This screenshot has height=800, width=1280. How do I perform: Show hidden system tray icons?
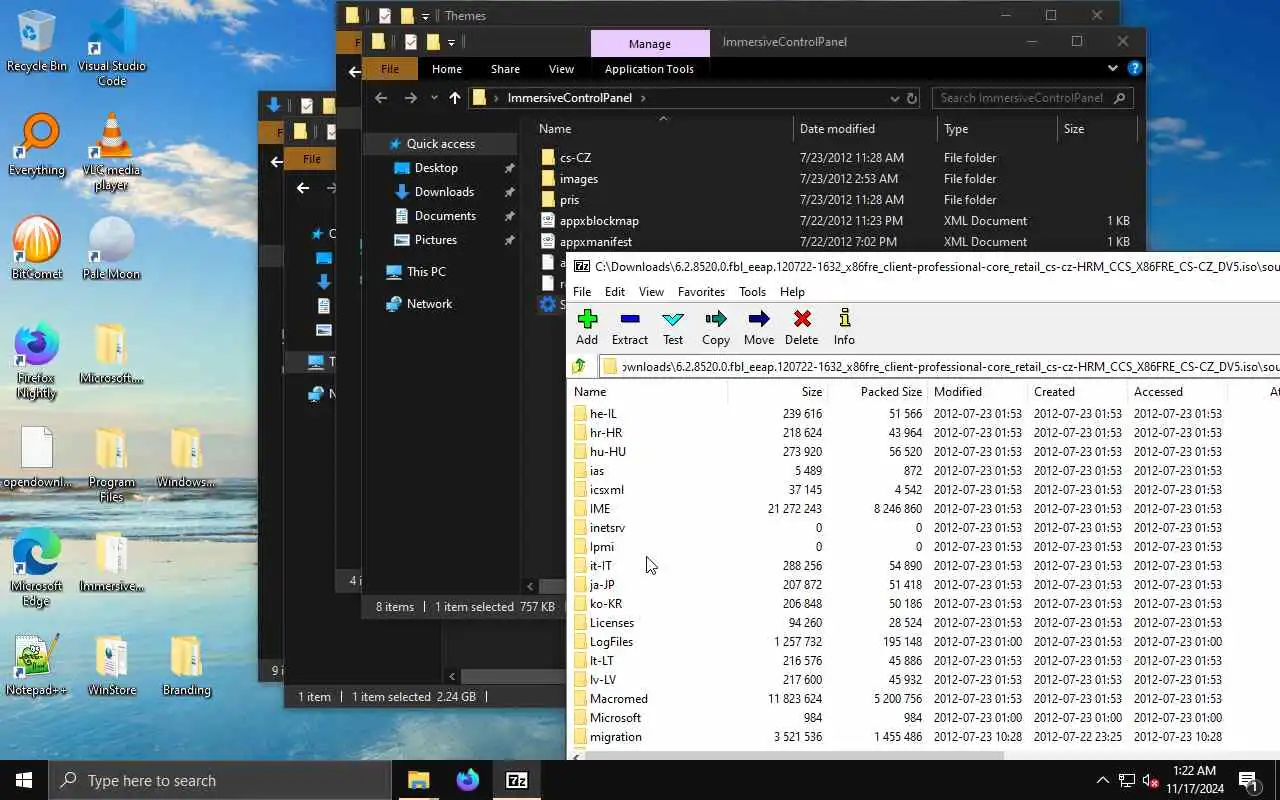click(x=1103, y=780)
